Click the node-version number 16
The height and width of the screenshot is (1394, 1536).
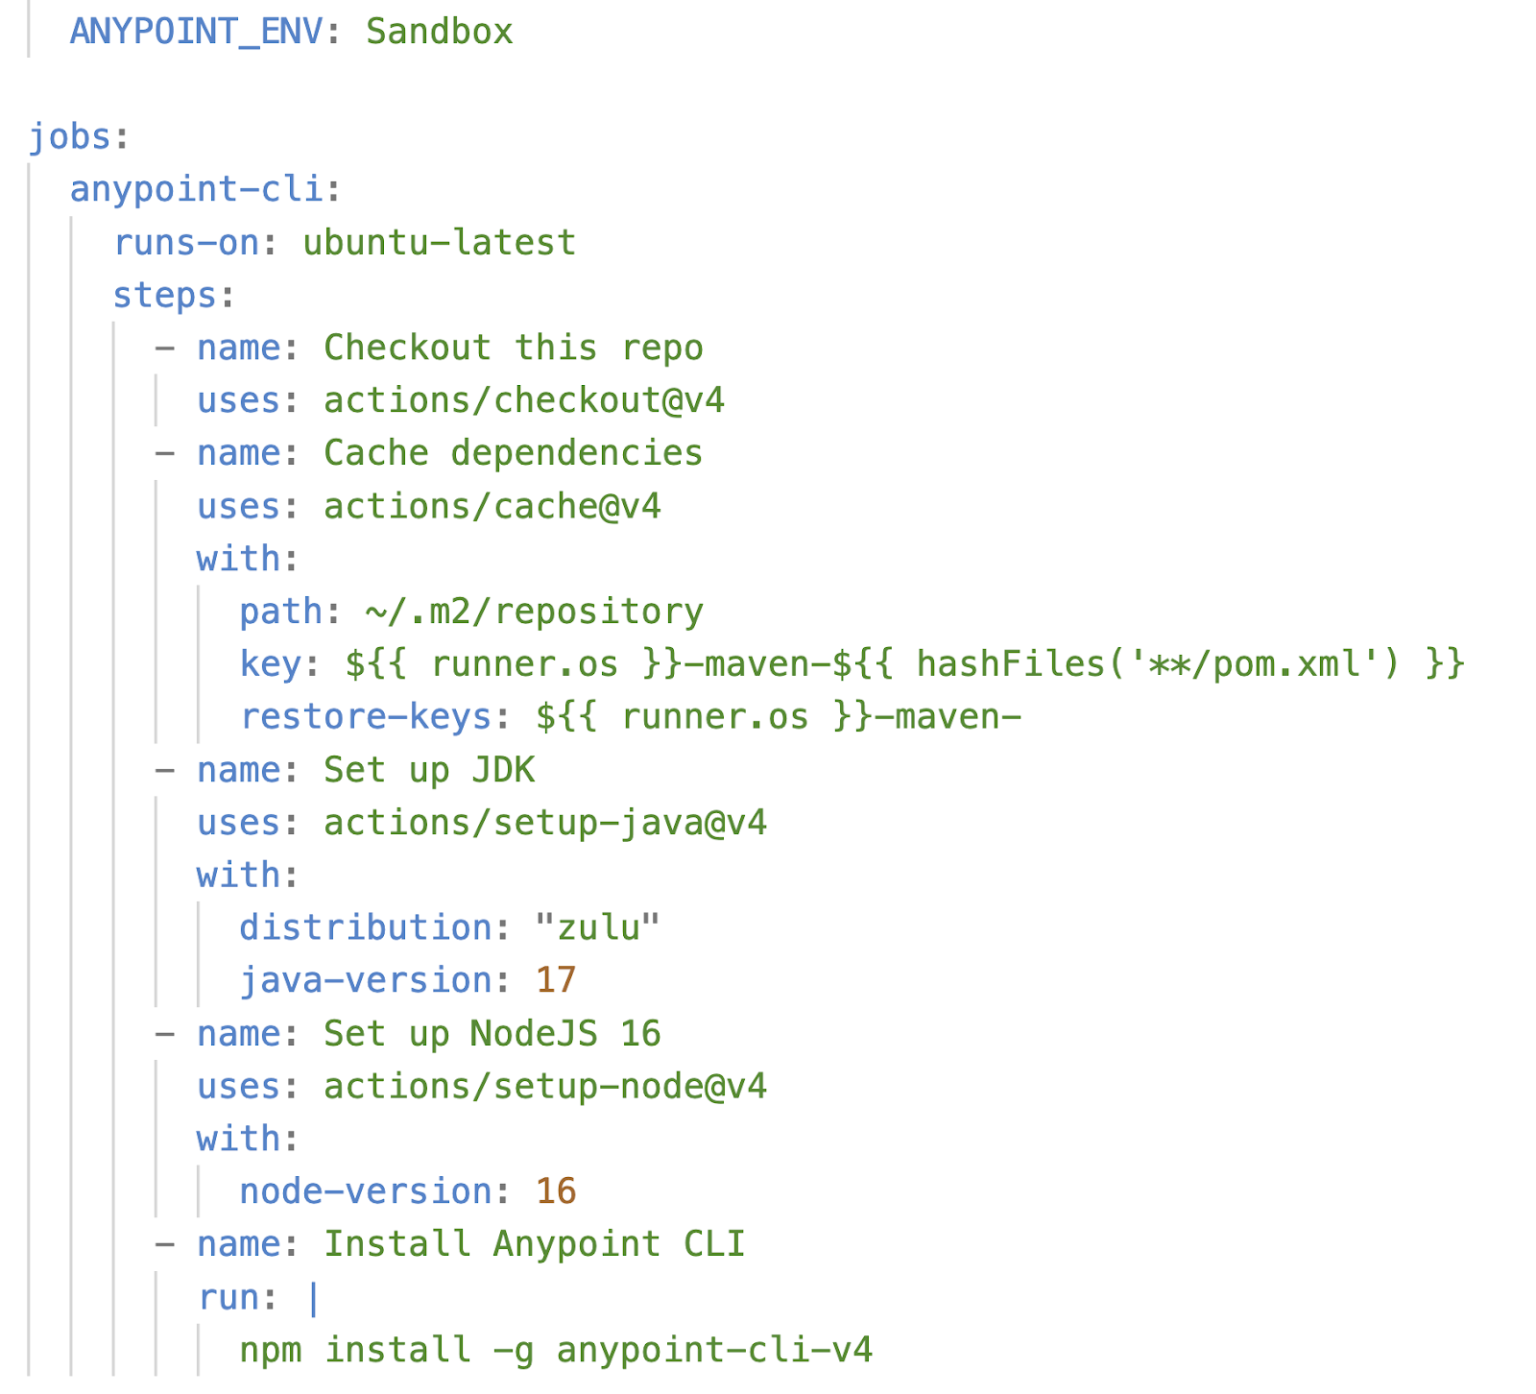pyautogui.click(x=556, y=1192)
